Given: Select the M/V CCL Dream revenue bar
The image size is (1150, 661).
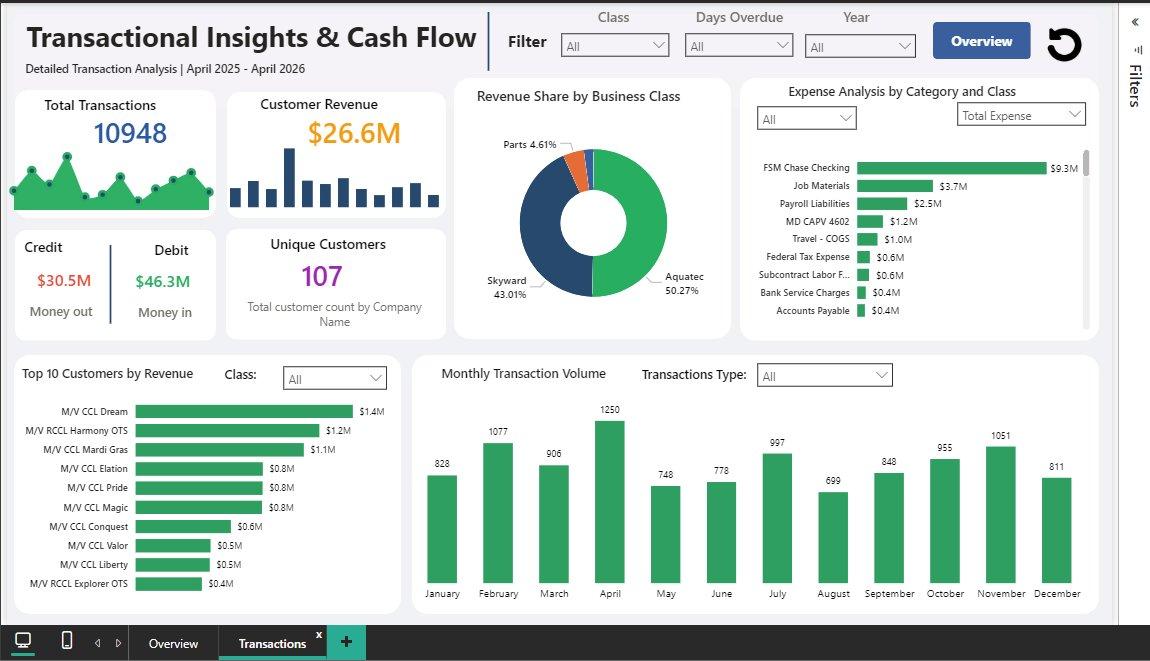Looking at the screenshot, I should point(244,412).
